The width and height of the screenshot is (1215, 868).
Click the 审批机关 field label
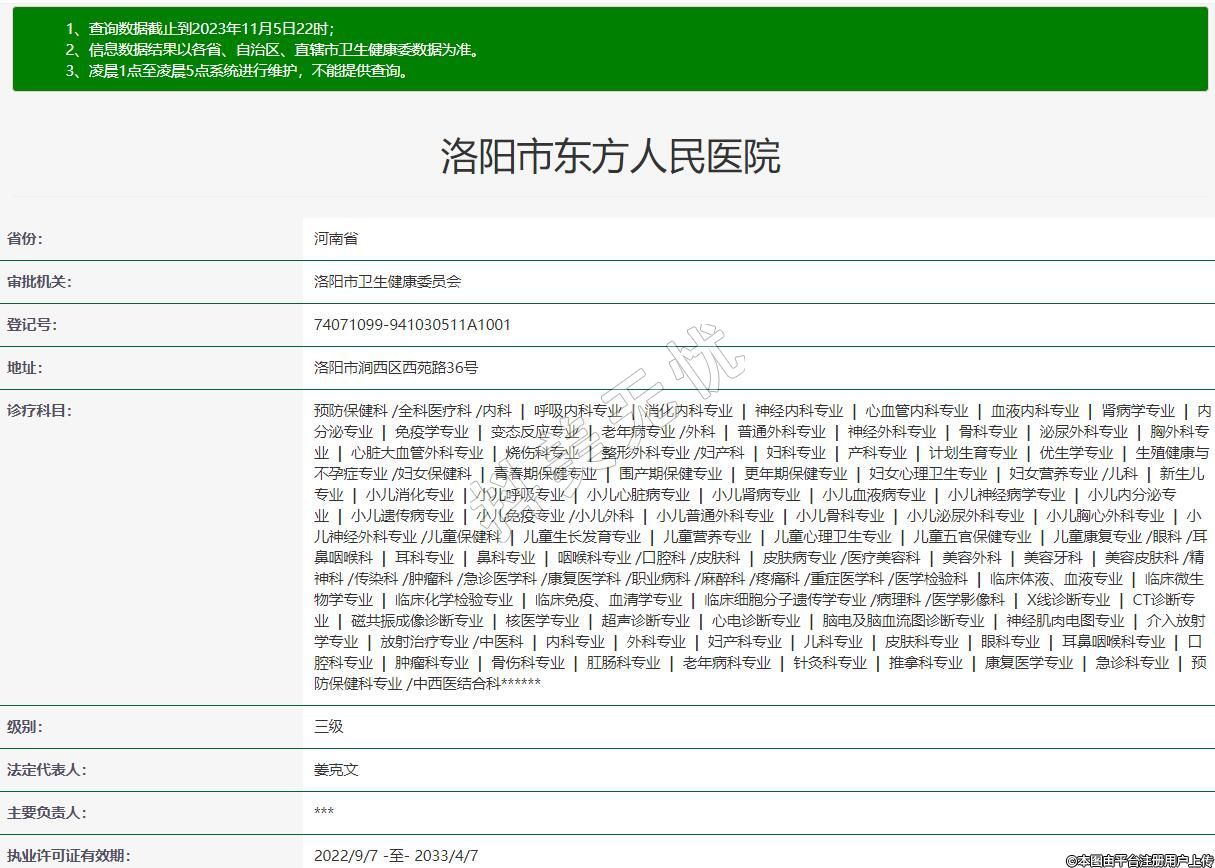39,282
